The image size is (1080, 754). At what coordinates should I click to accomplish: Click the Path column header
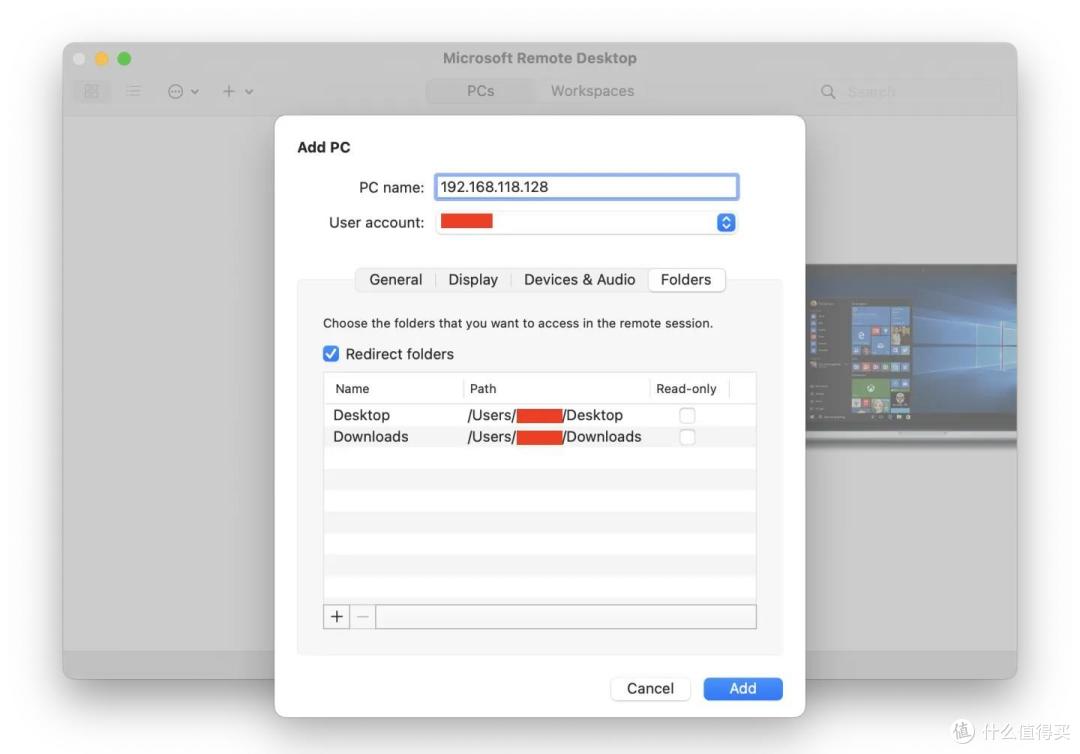pyautogui.click(x=557, y=388)
